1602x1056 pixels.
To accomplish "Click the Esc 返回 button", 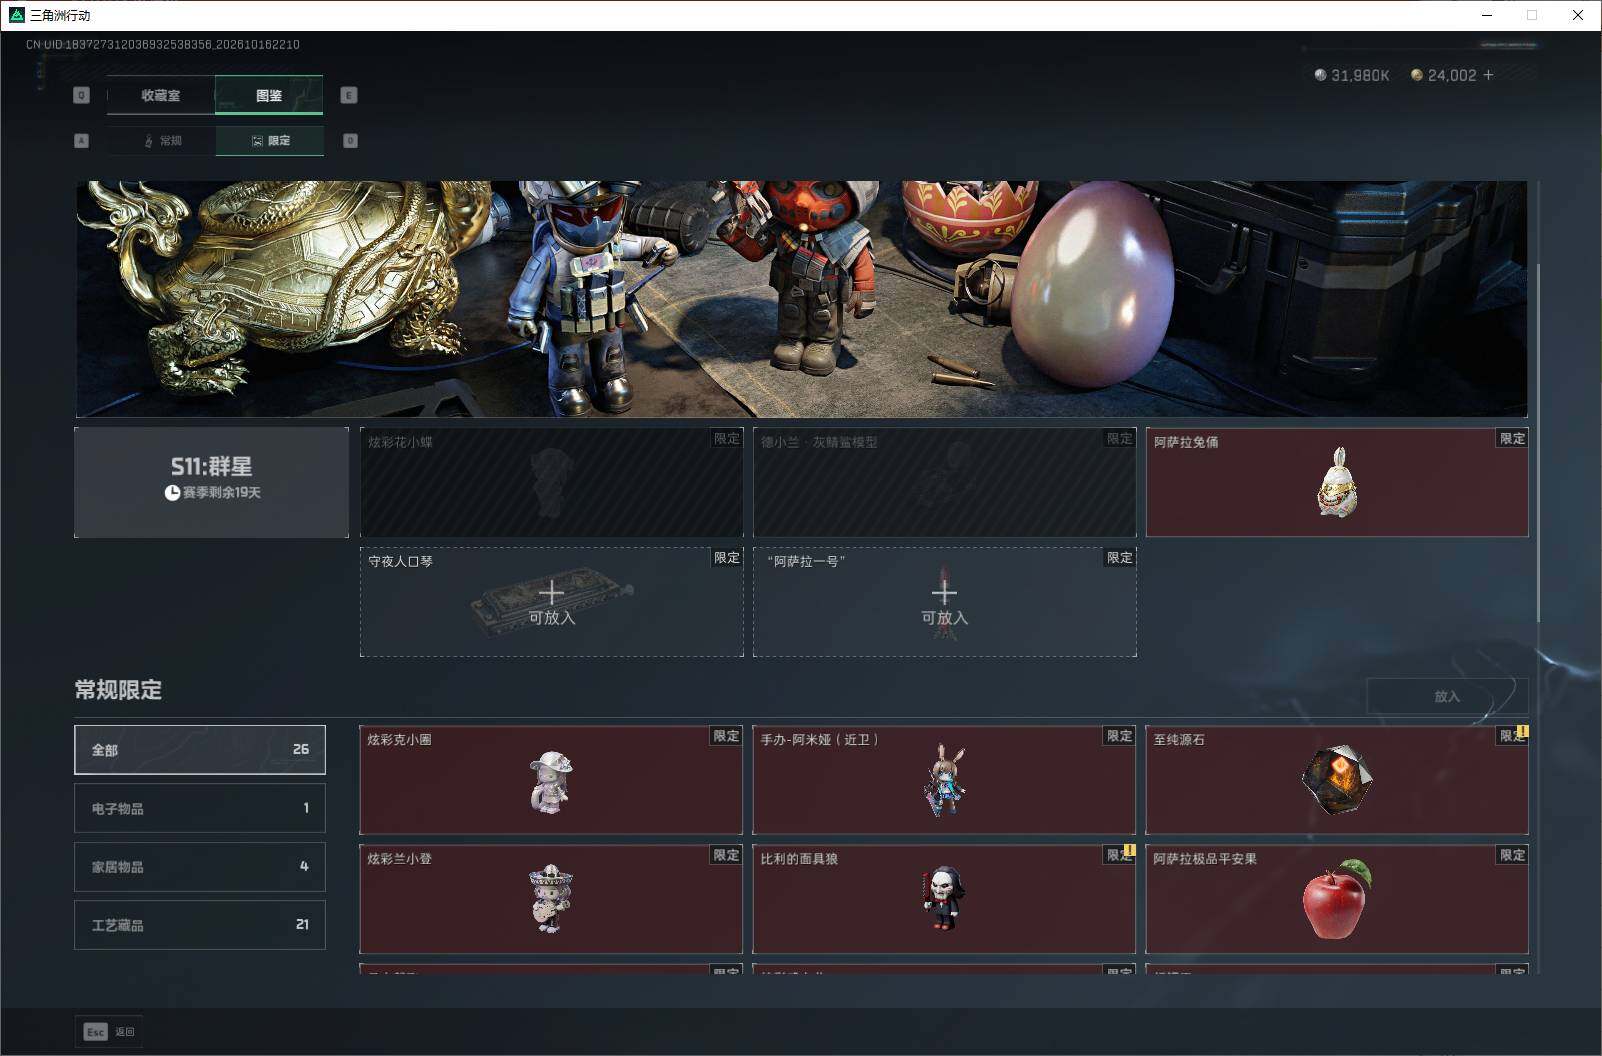I will tap(109, 1032).
